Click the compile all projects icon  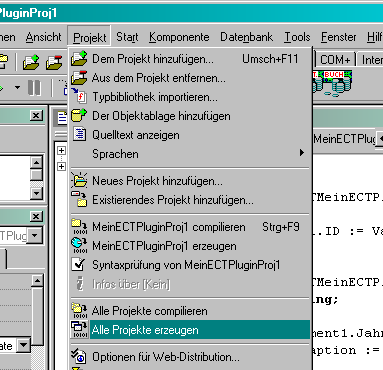[79, 311]
